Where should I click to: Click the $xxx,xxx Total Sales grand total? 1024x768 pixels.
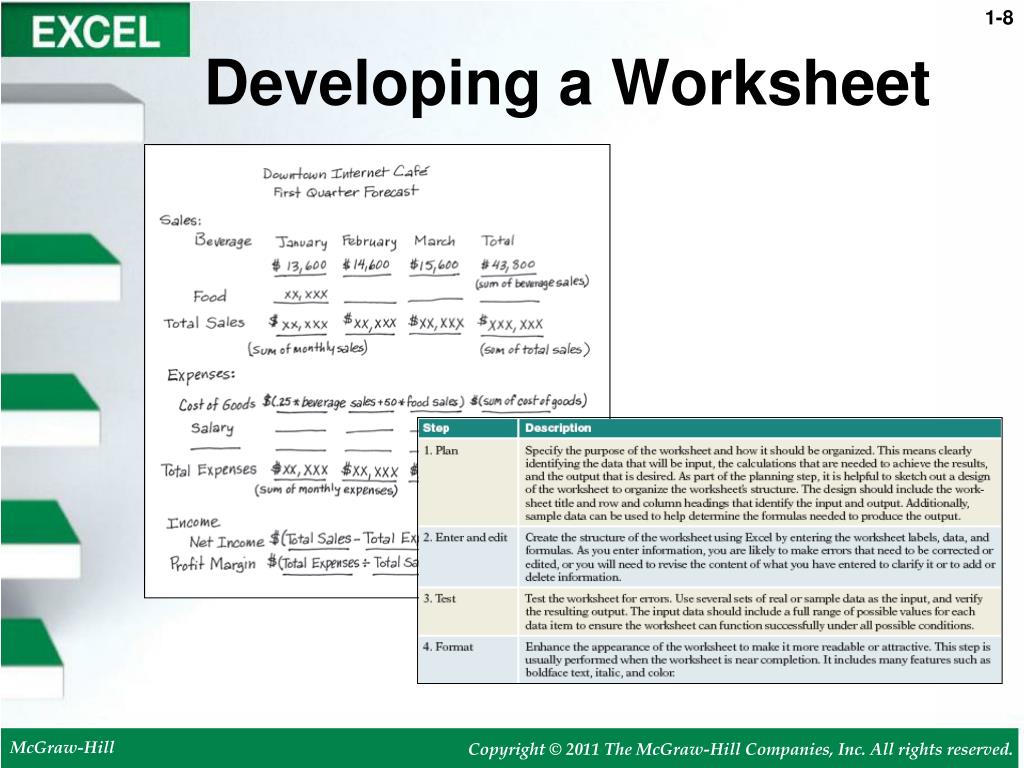coord(511,323)
